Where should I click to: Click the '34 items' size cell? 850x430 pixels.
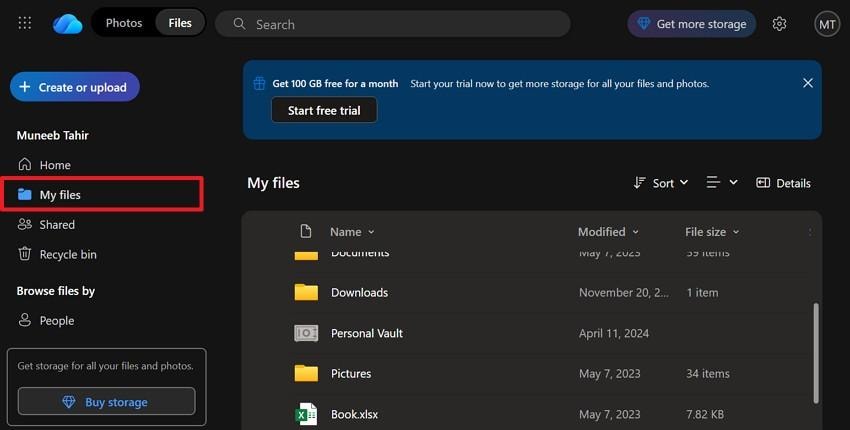click(707, 374)
